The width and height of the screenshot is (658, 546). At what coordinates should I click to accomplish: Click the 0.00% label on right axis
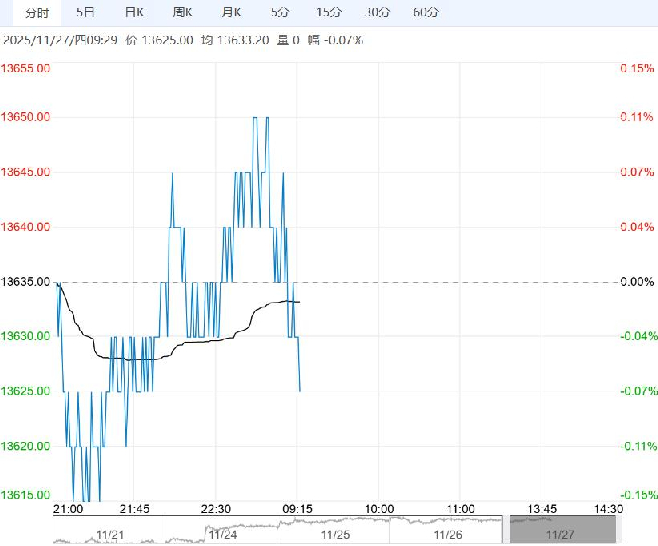point(634,282)
